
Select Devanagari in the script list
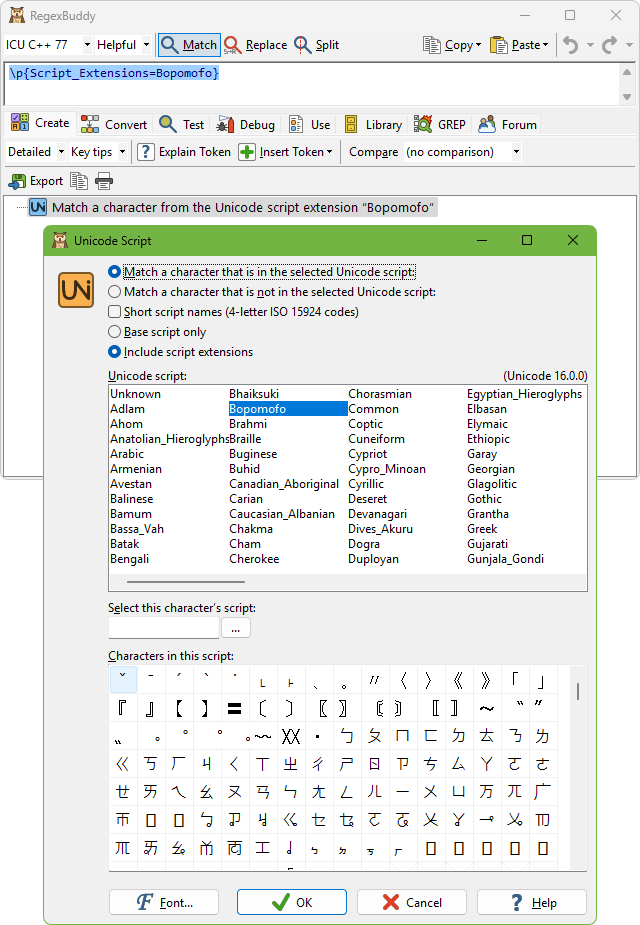[378, 514]
